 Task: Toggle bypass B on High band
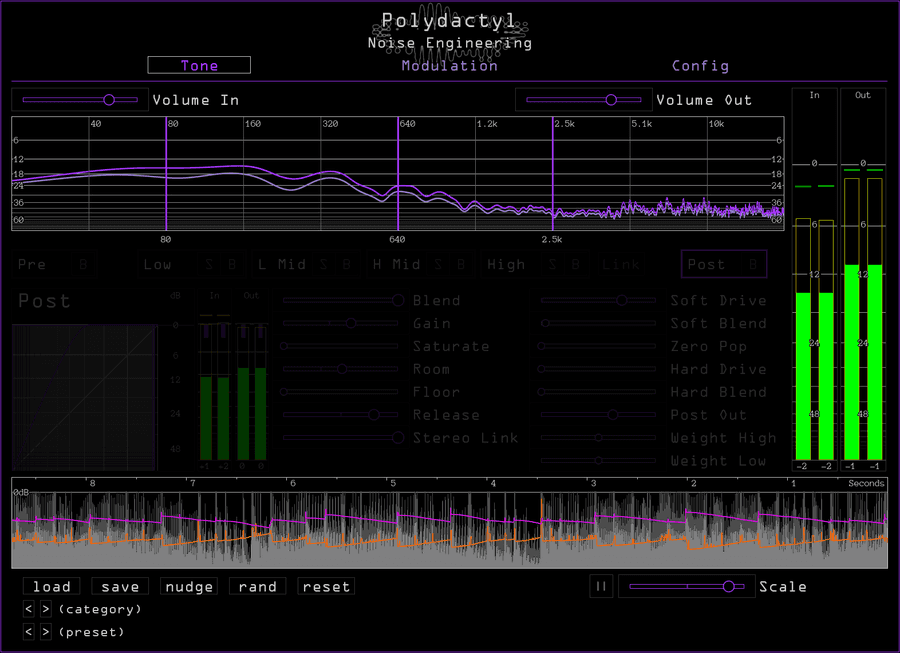[575, 265]
